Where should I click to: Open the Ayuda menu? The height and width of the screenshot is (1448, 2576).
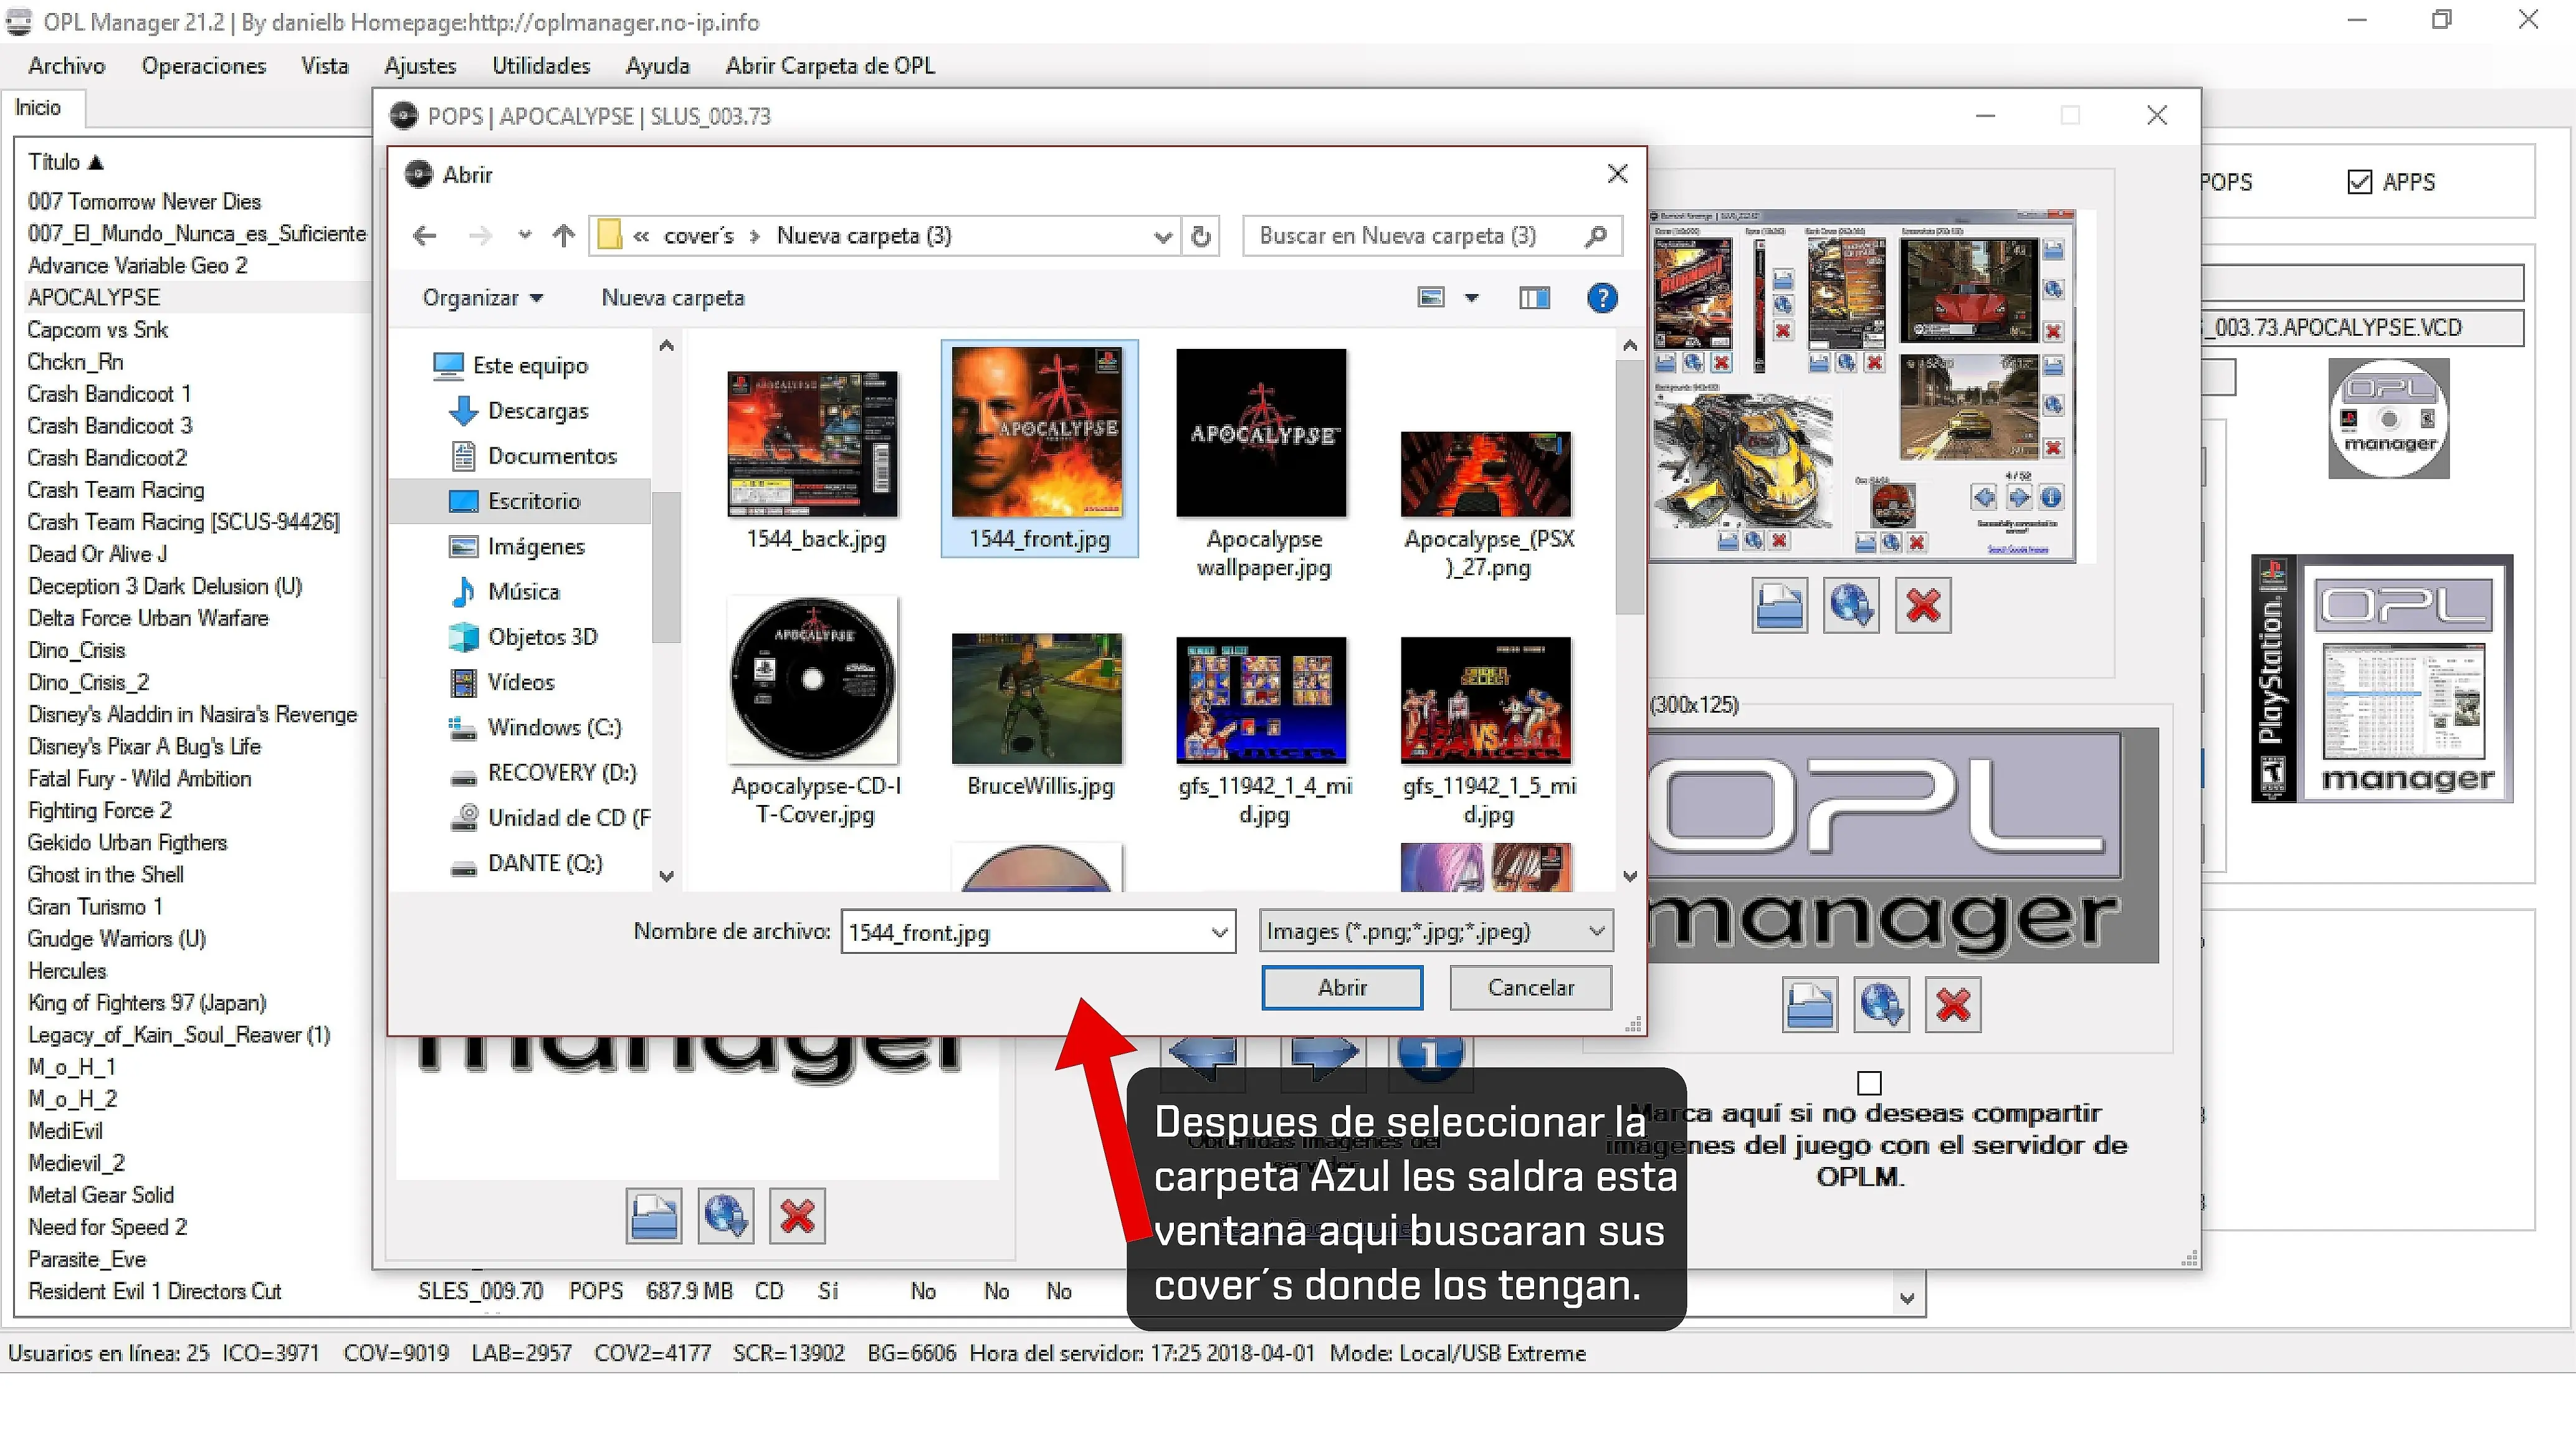click(x=658, y=66)
